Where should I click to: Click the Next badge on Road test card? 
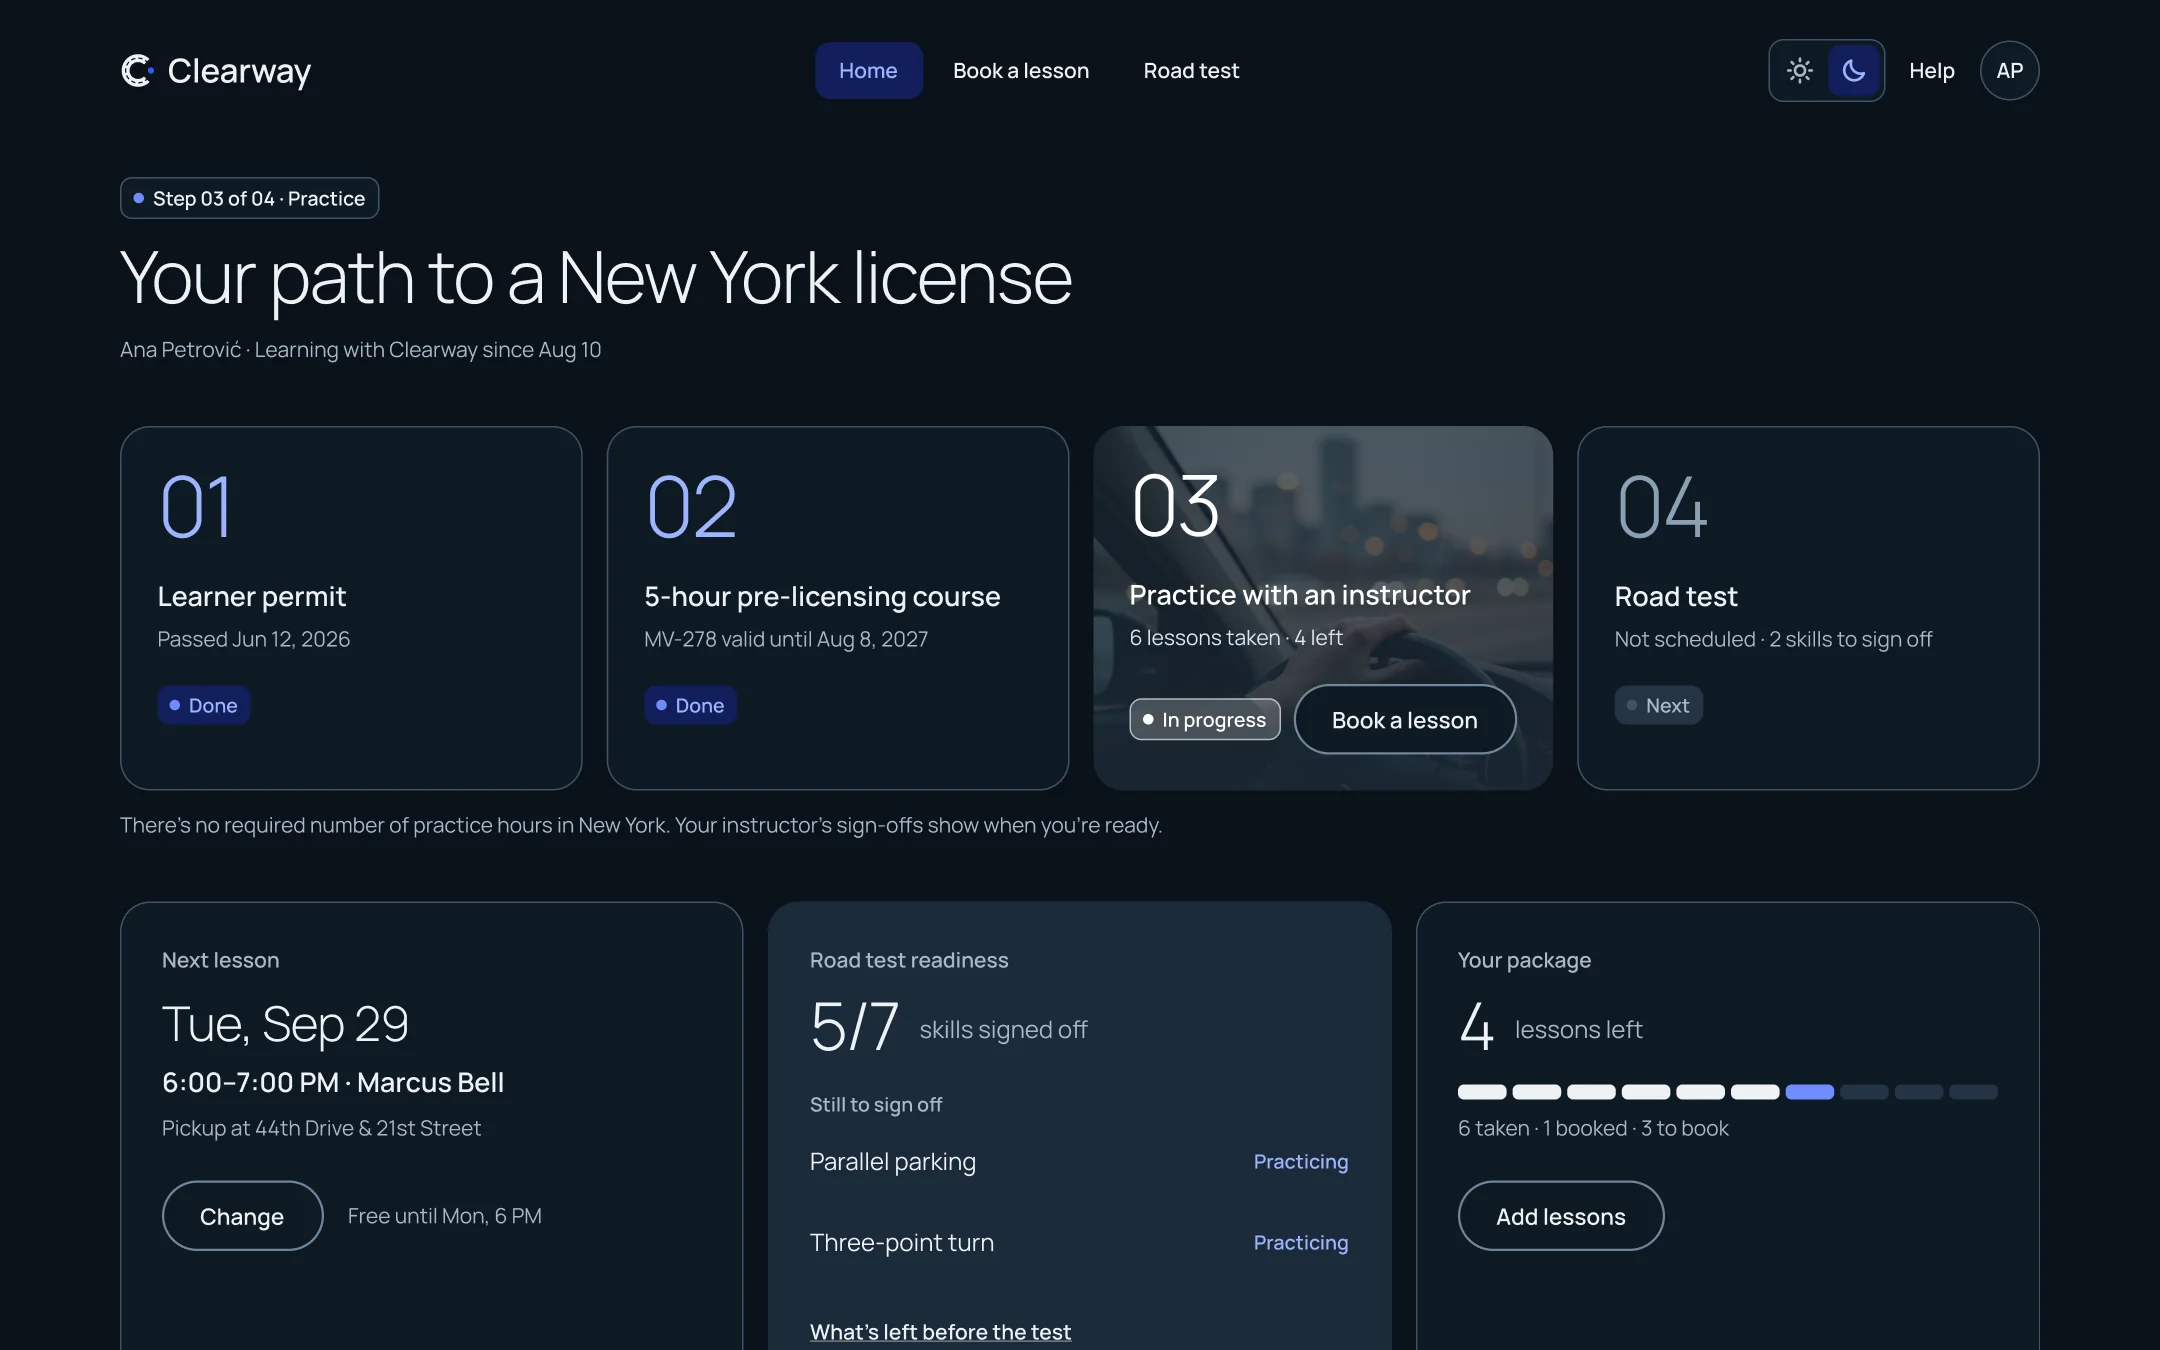[1658, 705]
